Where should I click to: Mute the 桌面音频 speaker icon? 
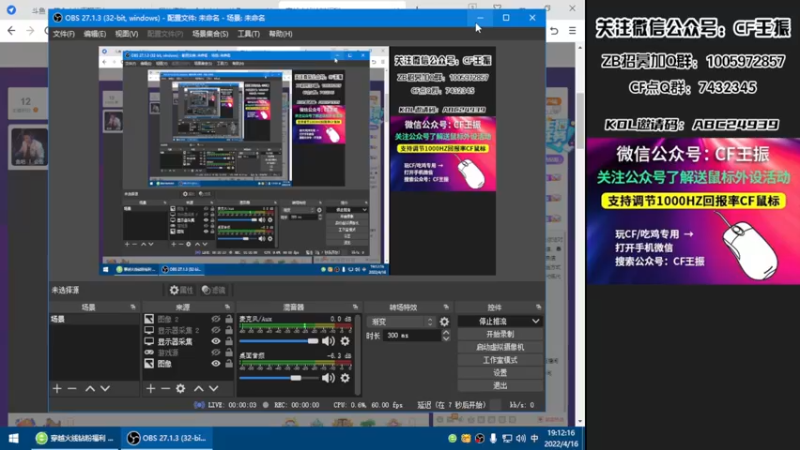(329, 378)
